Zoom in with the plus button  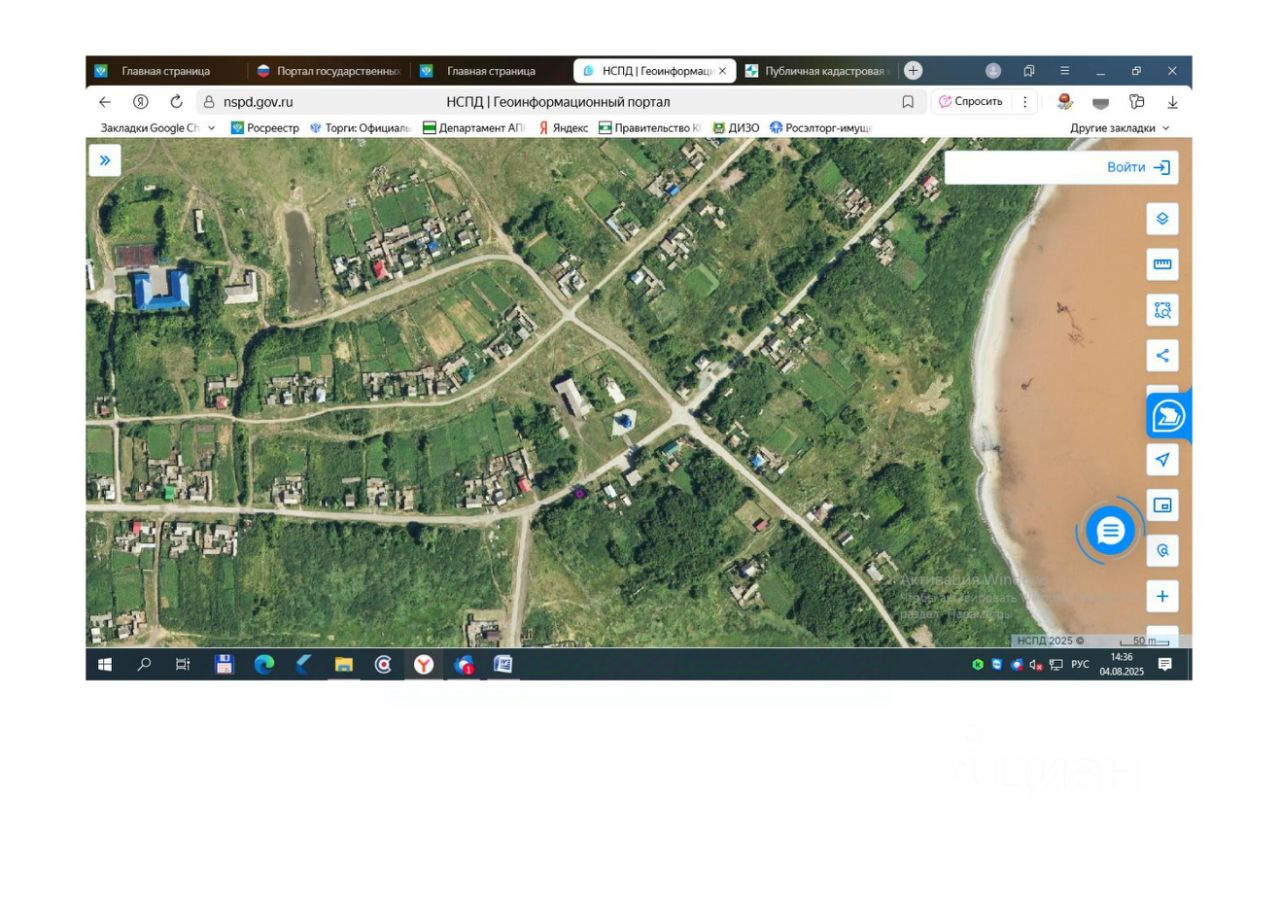tap(1161, 597)
